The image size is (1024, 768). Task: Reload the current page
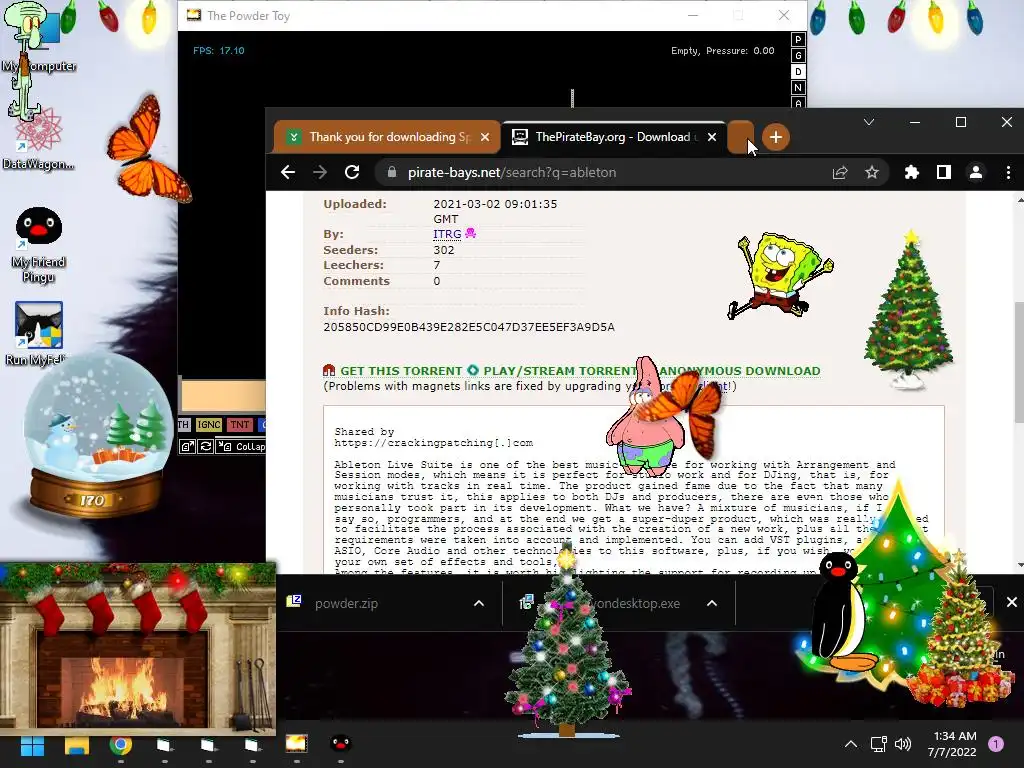click(352, 172)
